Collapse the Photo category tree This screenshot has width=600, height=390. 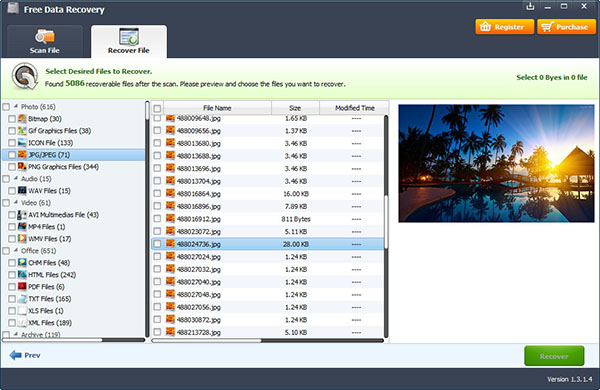point(16,106)
